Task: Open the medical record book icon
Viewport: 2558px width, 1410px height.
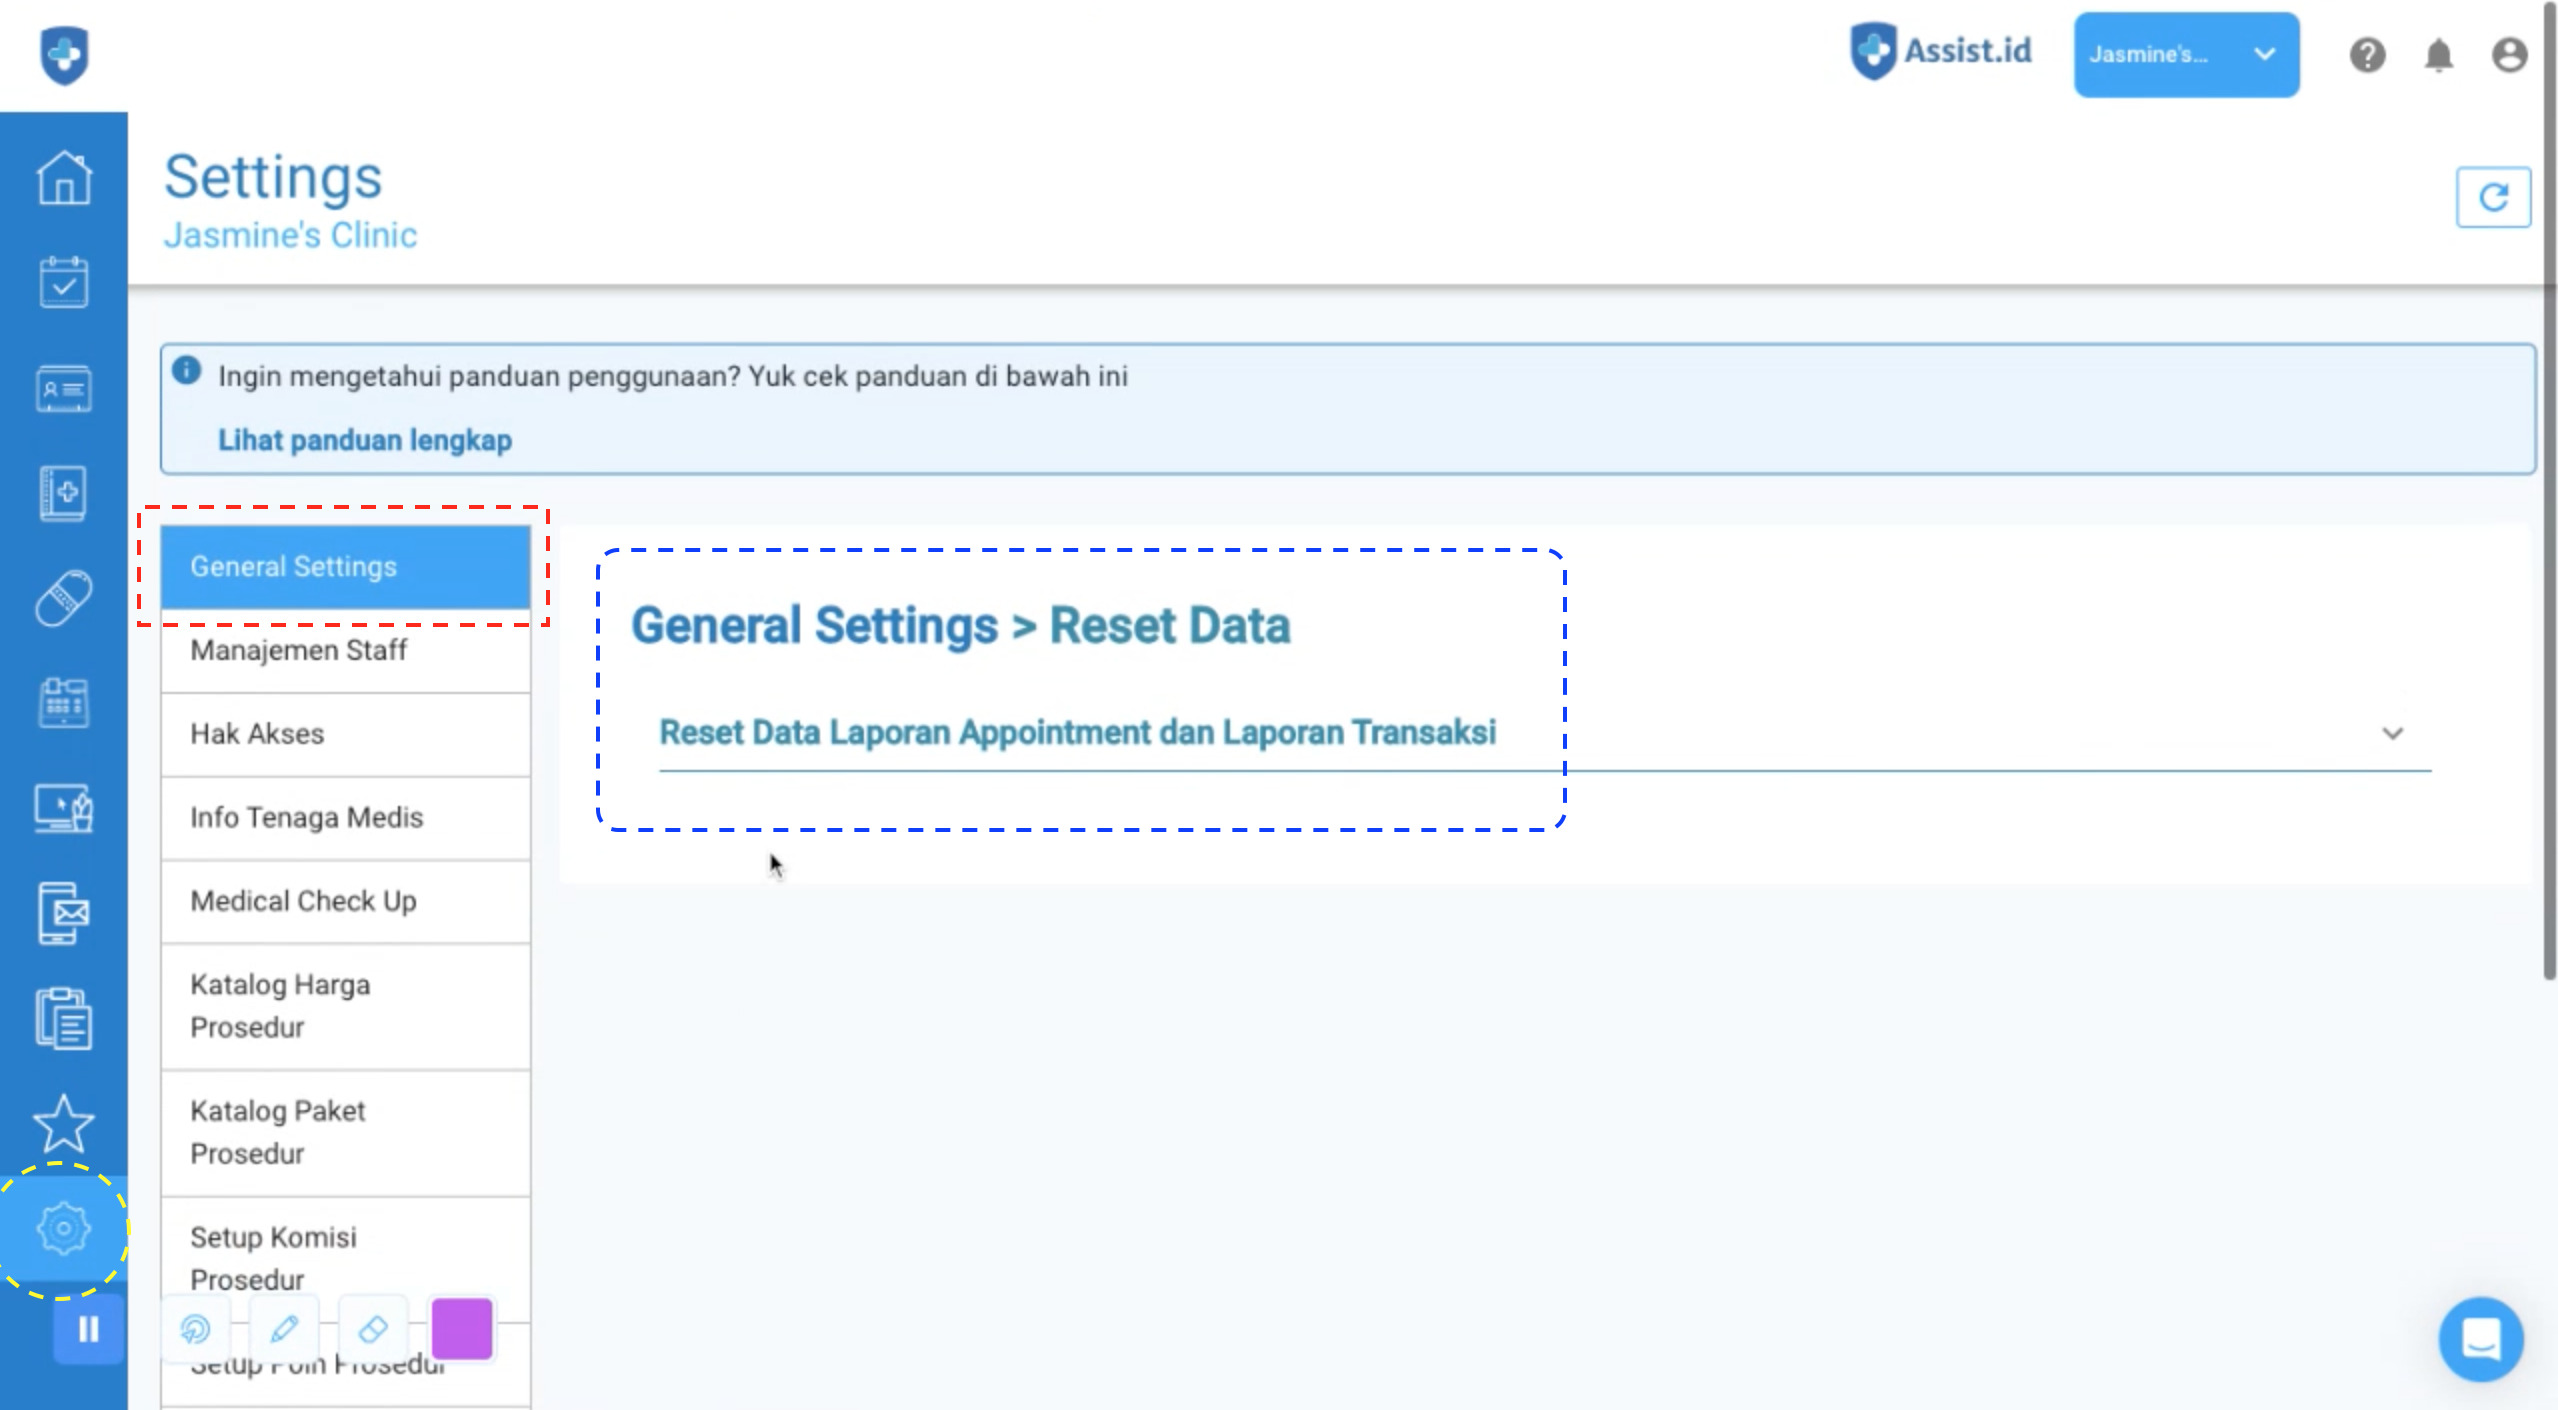Action: tap(64, 493)
